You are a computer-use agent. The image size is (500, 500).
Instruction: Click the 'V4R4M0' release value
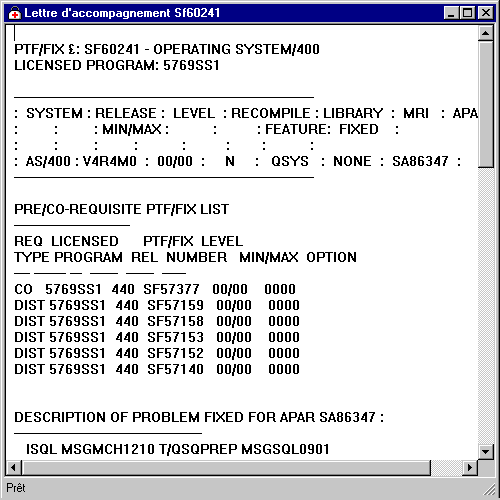point(110,161)
